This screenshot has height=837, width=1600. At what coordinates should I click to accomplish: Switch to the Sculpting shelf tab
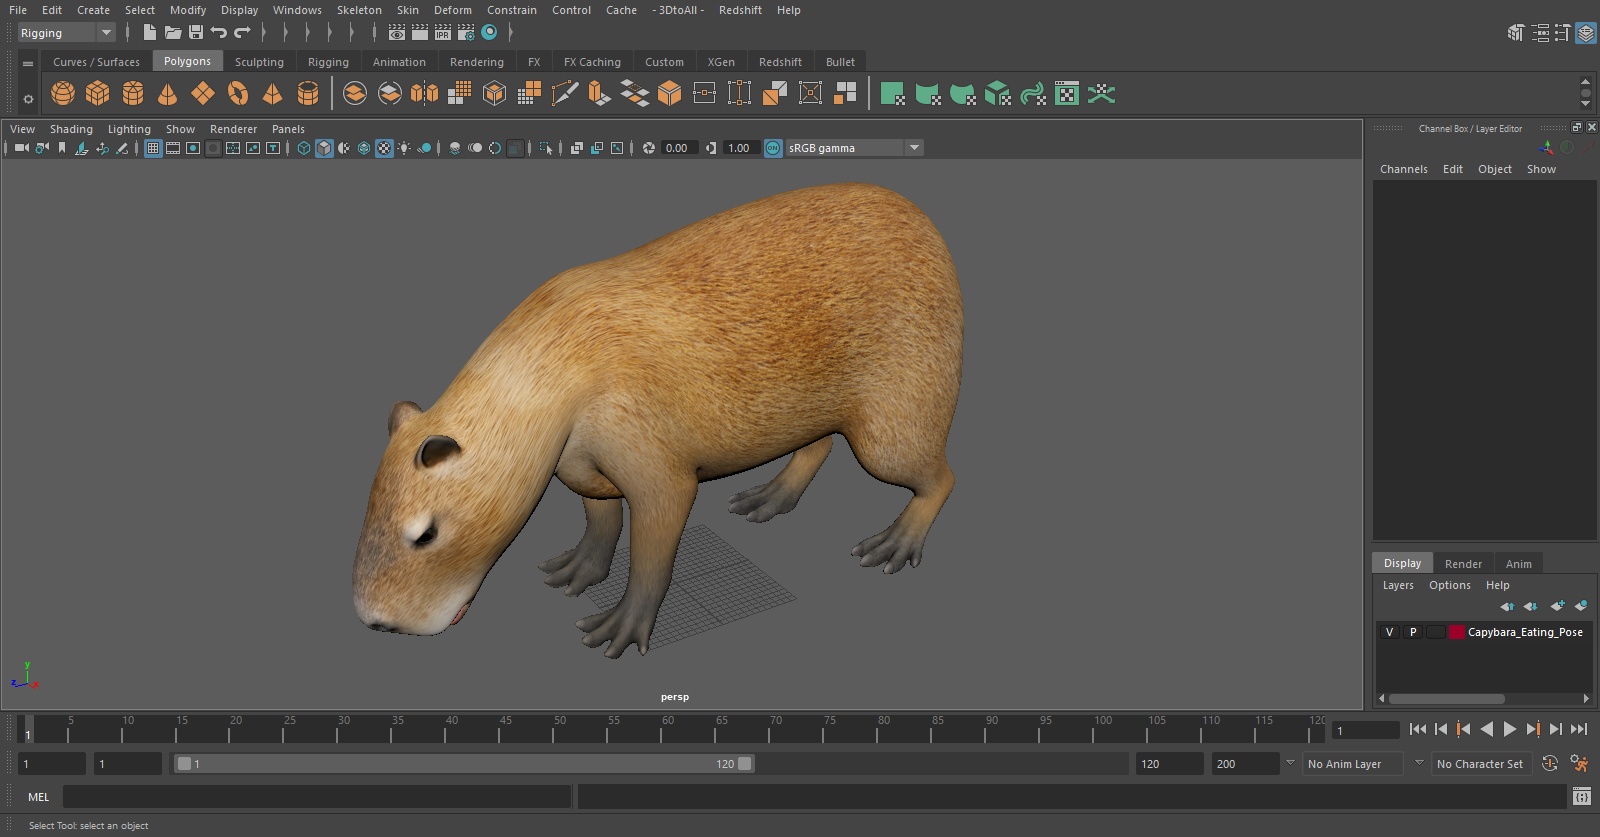pyautogui.click(x=259, y=62)
